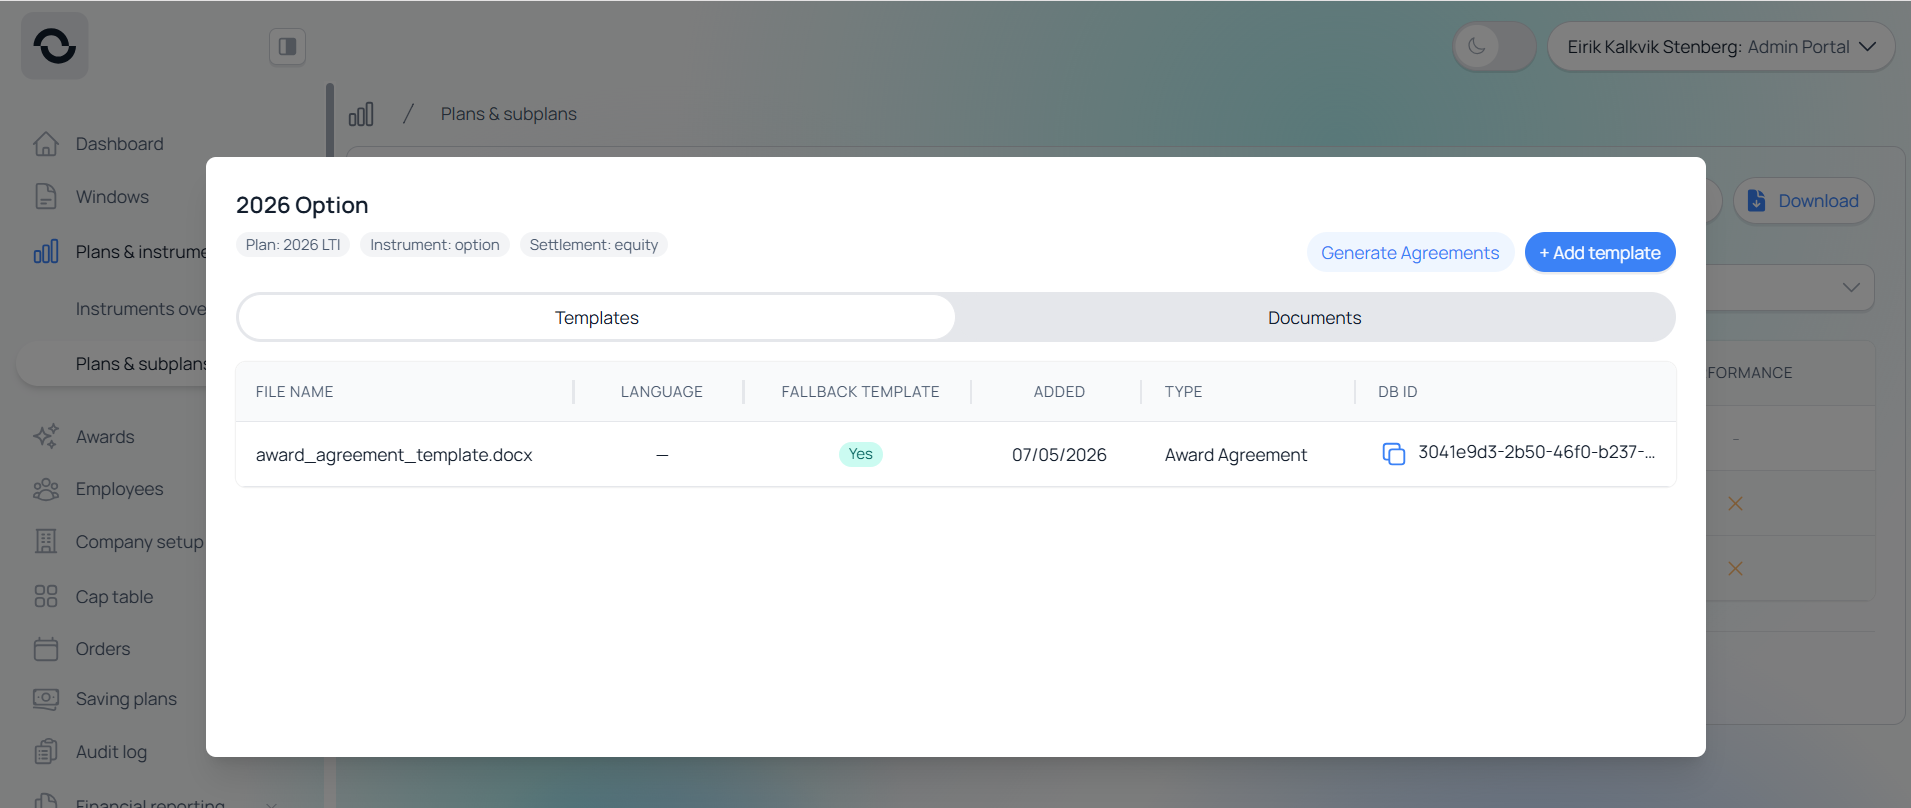1911x808 pixels.
Task: Open Awards in sidebar
Action: click(105, 437)
